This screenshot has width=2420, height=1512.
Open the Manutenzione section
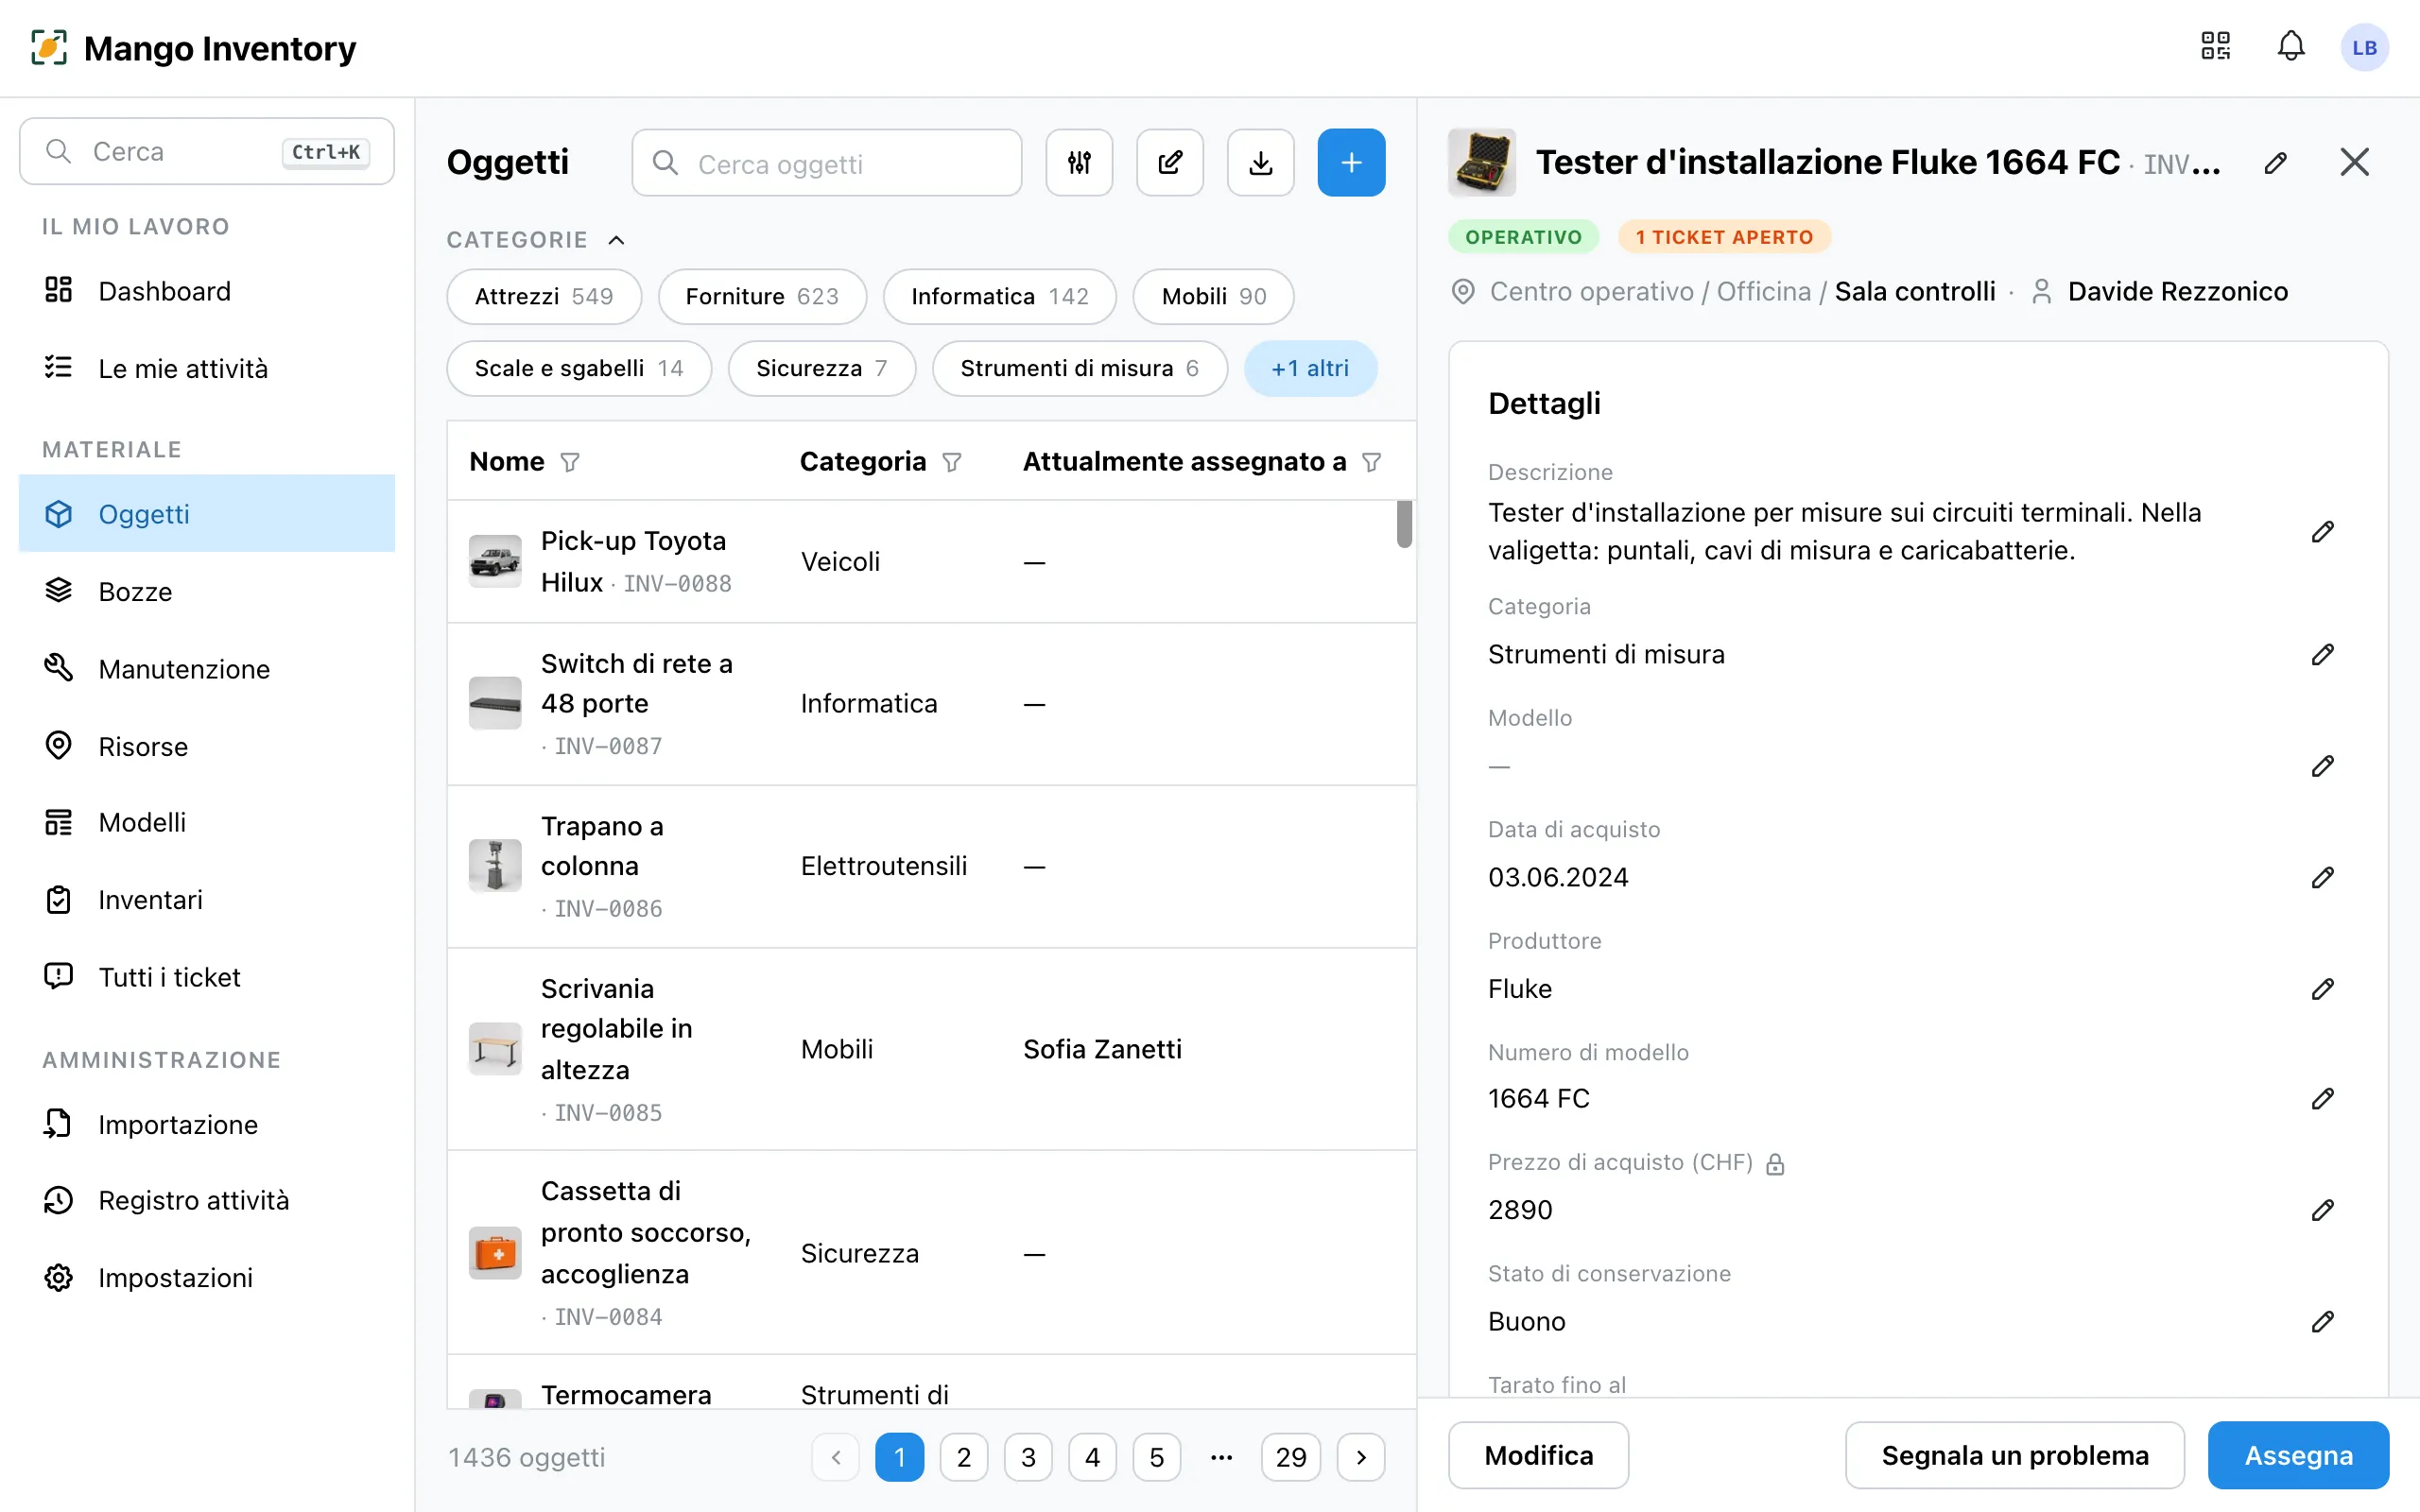[207, 669]
